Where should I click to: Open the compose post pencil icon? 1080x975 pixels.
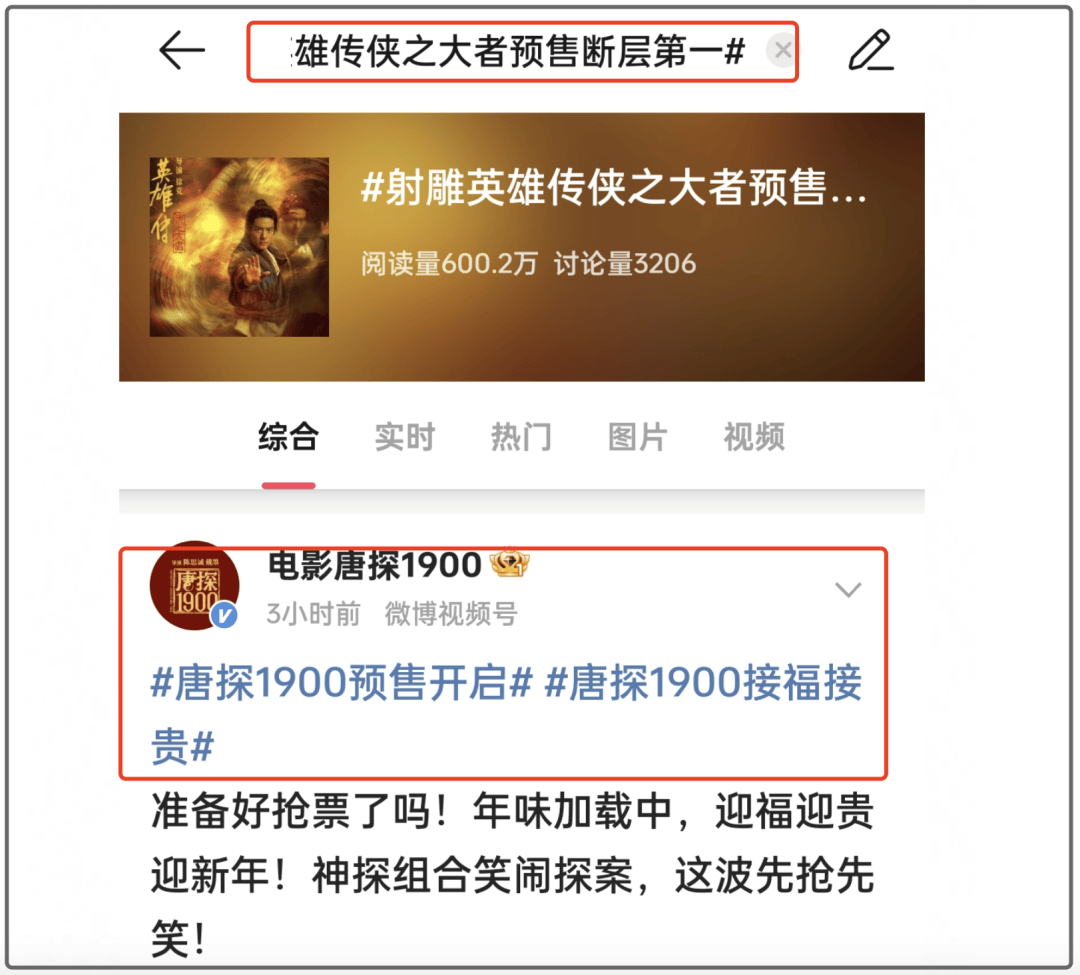tap(871, 50)
